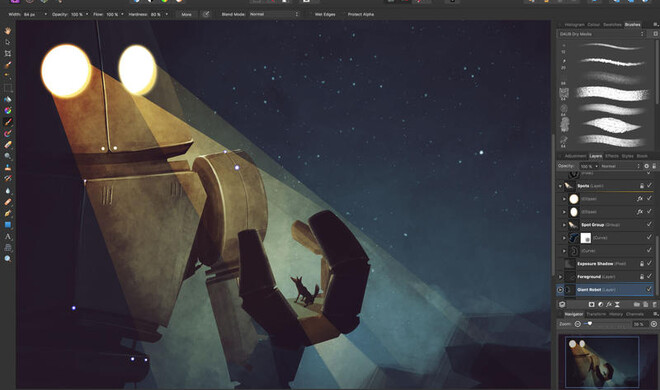This screenshot has height=390, width=660.
Task: Expand the Giant Robot layer
Action: point(560,289)
